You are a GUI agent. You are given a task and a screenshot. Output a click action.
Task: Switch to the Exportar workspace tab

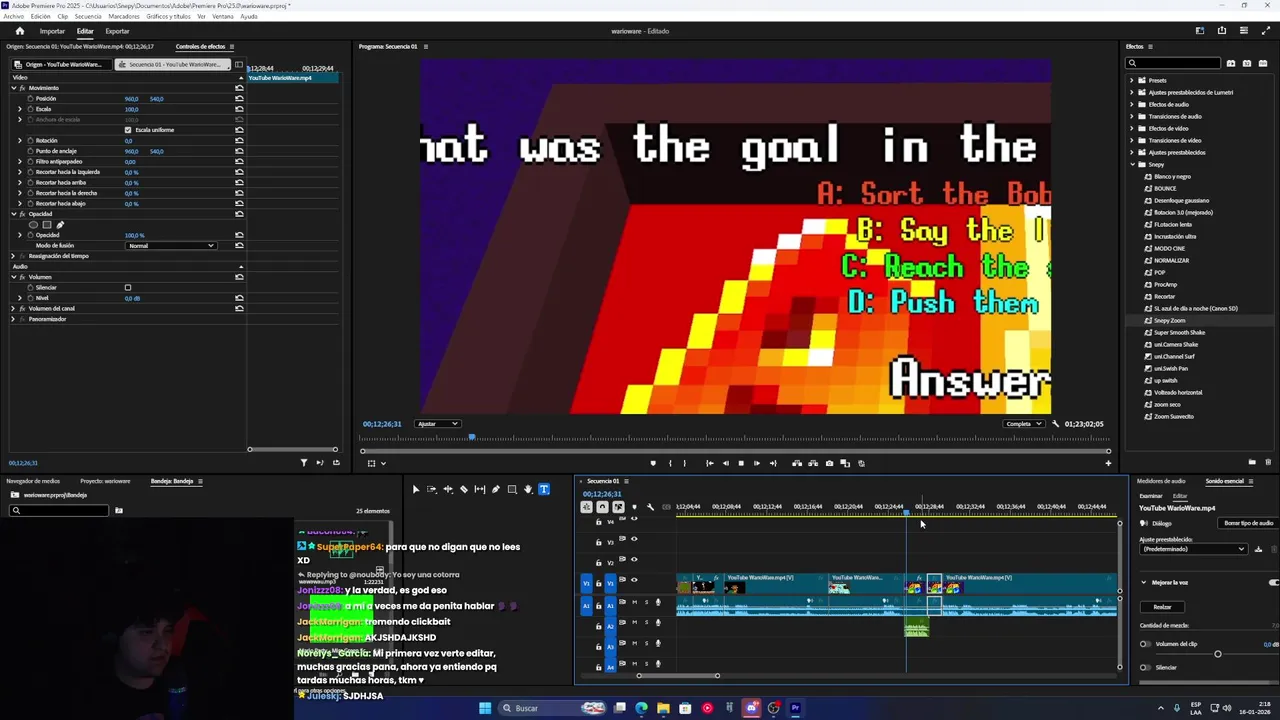tap(117, 31)
